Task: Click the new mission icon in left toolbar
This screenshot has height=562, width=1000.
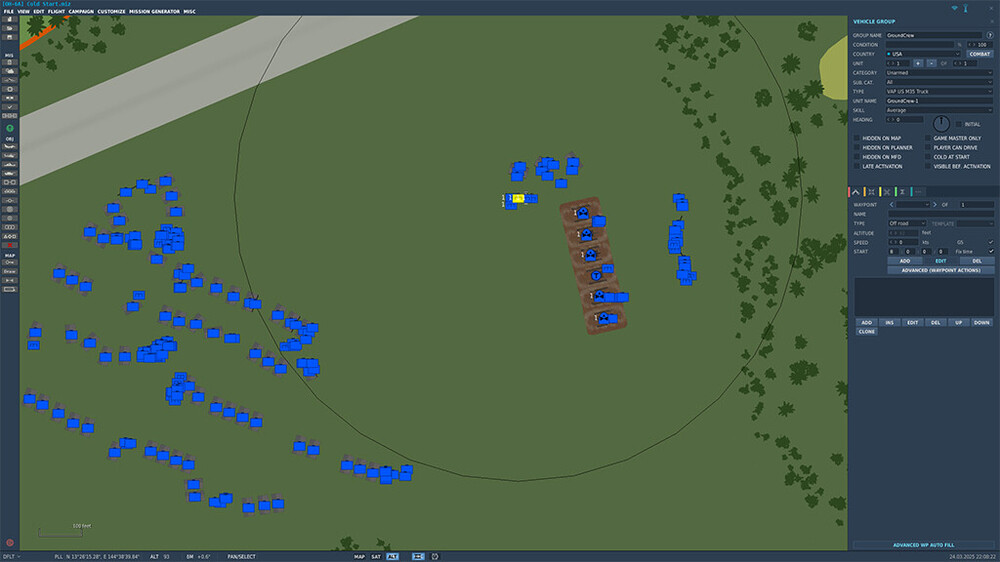Action: pos(10,20)
